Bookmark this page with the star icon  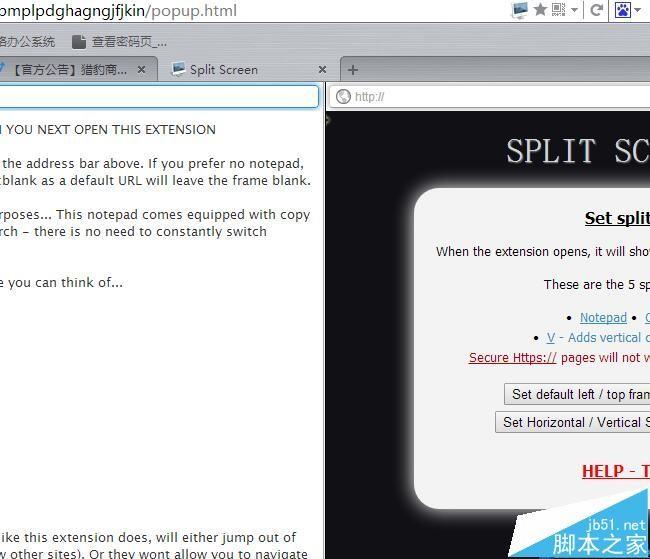pos(540,10)
